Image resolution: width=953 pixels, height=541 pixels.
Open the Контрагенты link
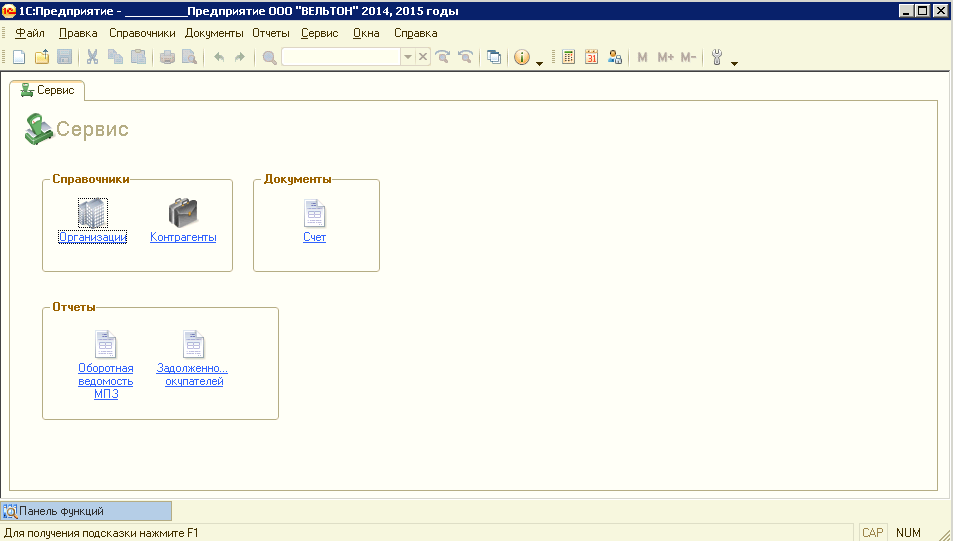point(183,238)
